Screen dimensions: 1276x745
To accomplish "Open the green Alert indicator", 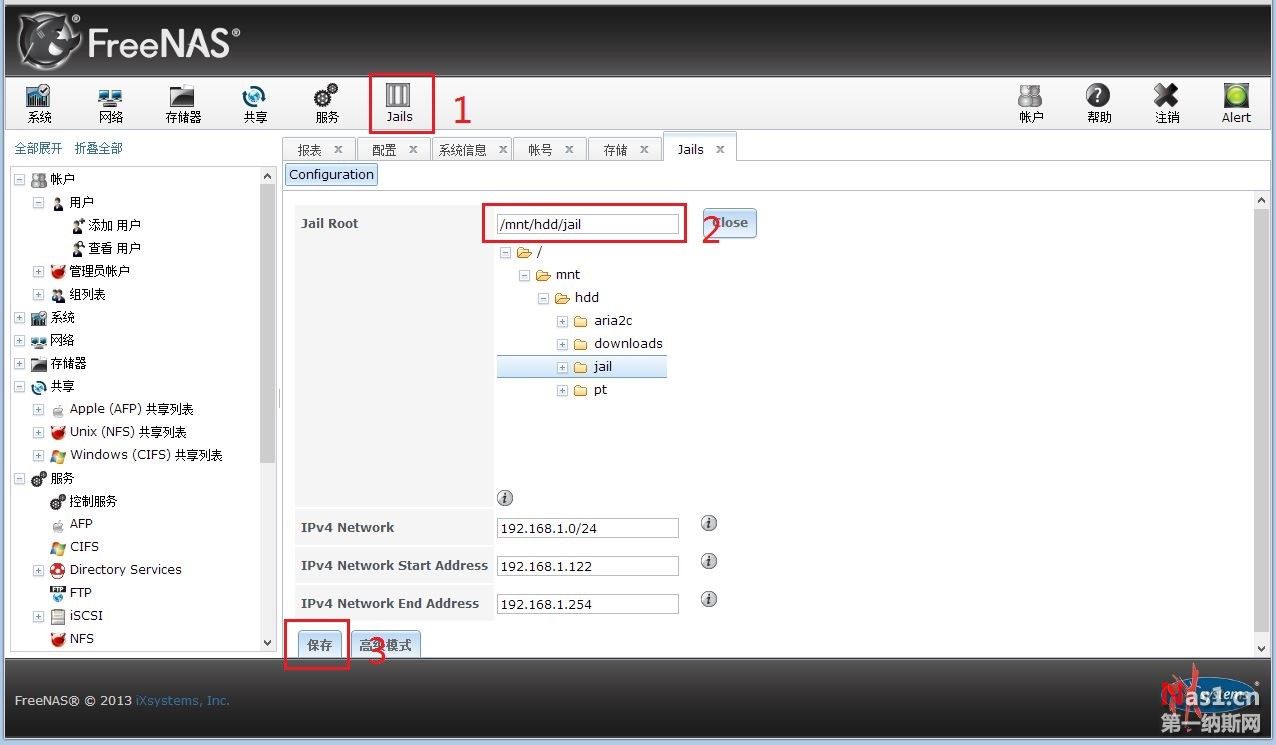I will 1237,104.
